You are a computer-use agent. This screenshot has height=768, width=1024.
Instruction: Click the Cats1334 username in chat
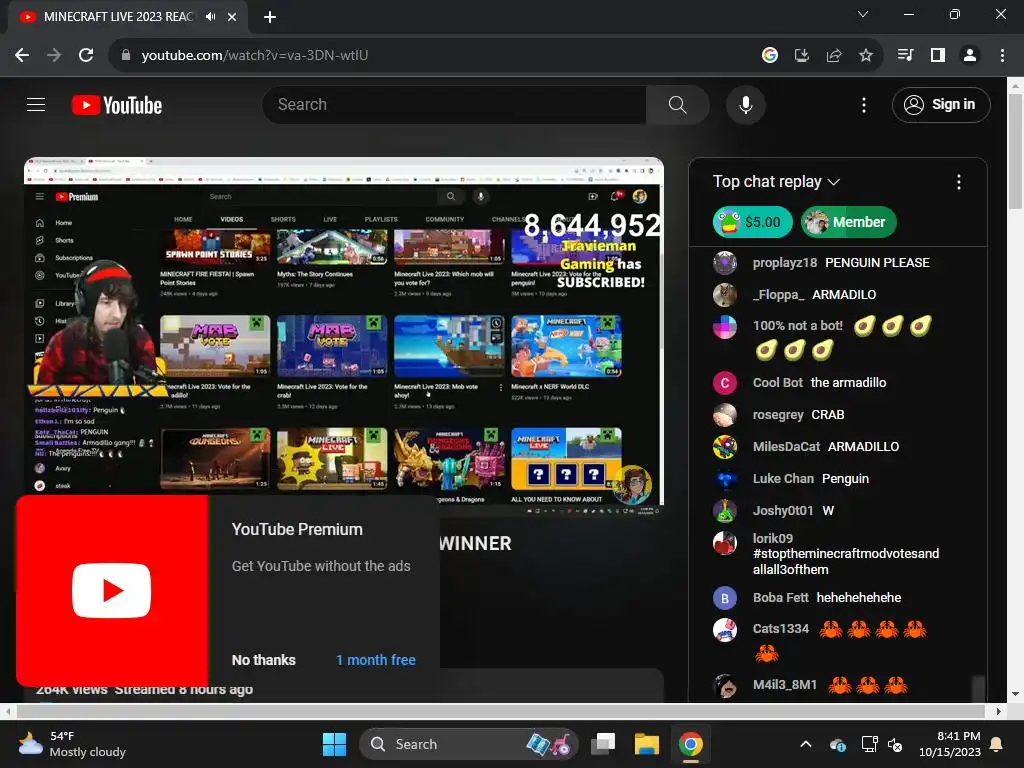tap(780, 629)
